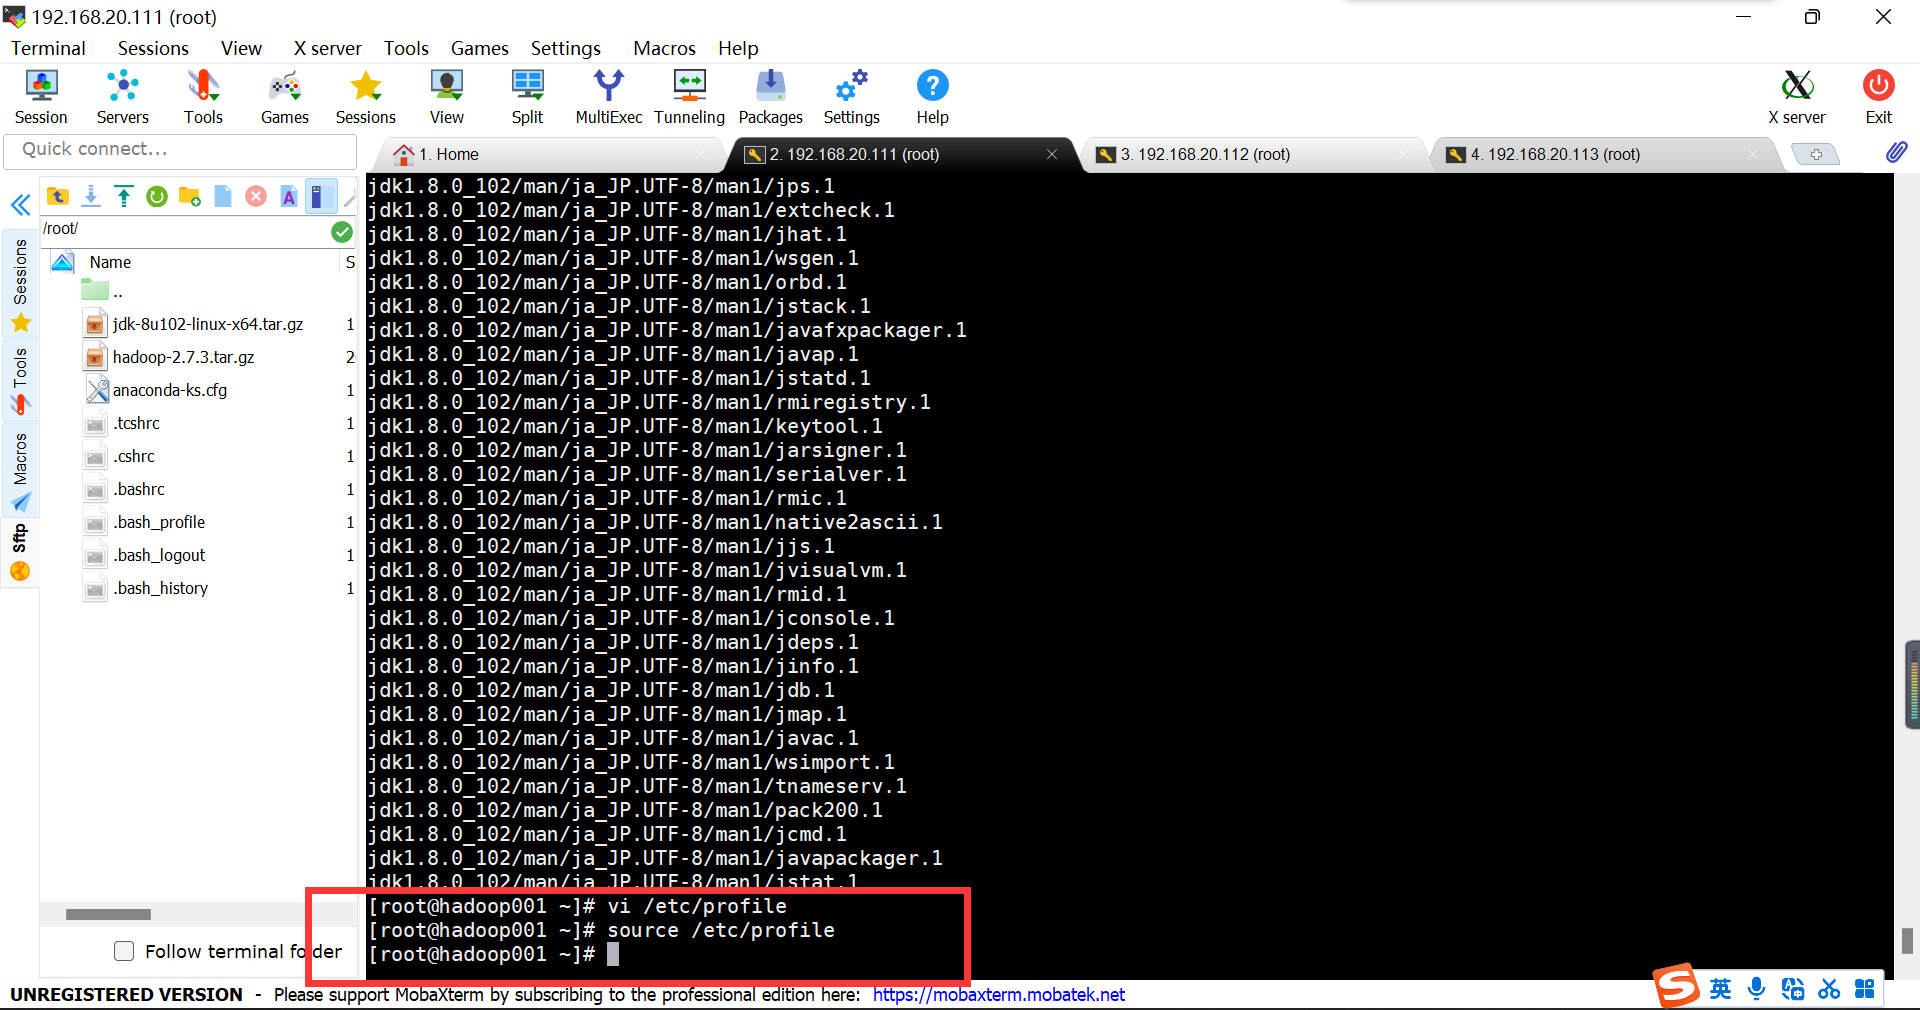
Task: Open the Tools side tab
Action: click(20, 380)
